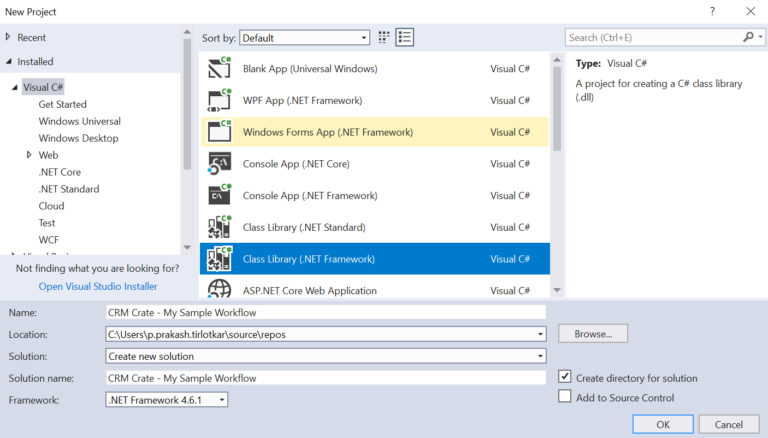The width and height of the screenshot is (768, 438).
Task: Select Class Library (.NET Standard) template
Action: tap(375, 227)
